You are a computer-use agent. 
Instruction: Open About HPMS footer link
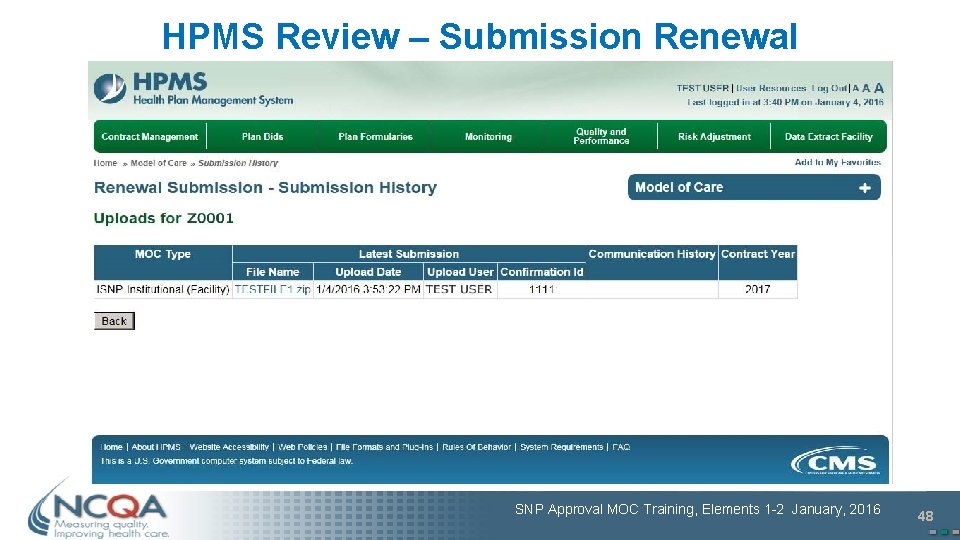tap(156, 447)
